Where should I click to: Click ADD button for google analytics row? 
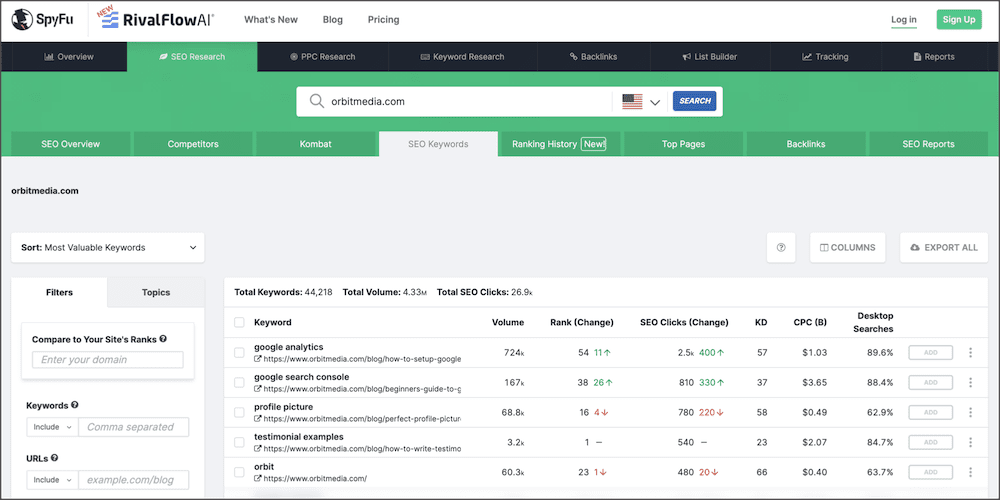click(x=930, y=353)
